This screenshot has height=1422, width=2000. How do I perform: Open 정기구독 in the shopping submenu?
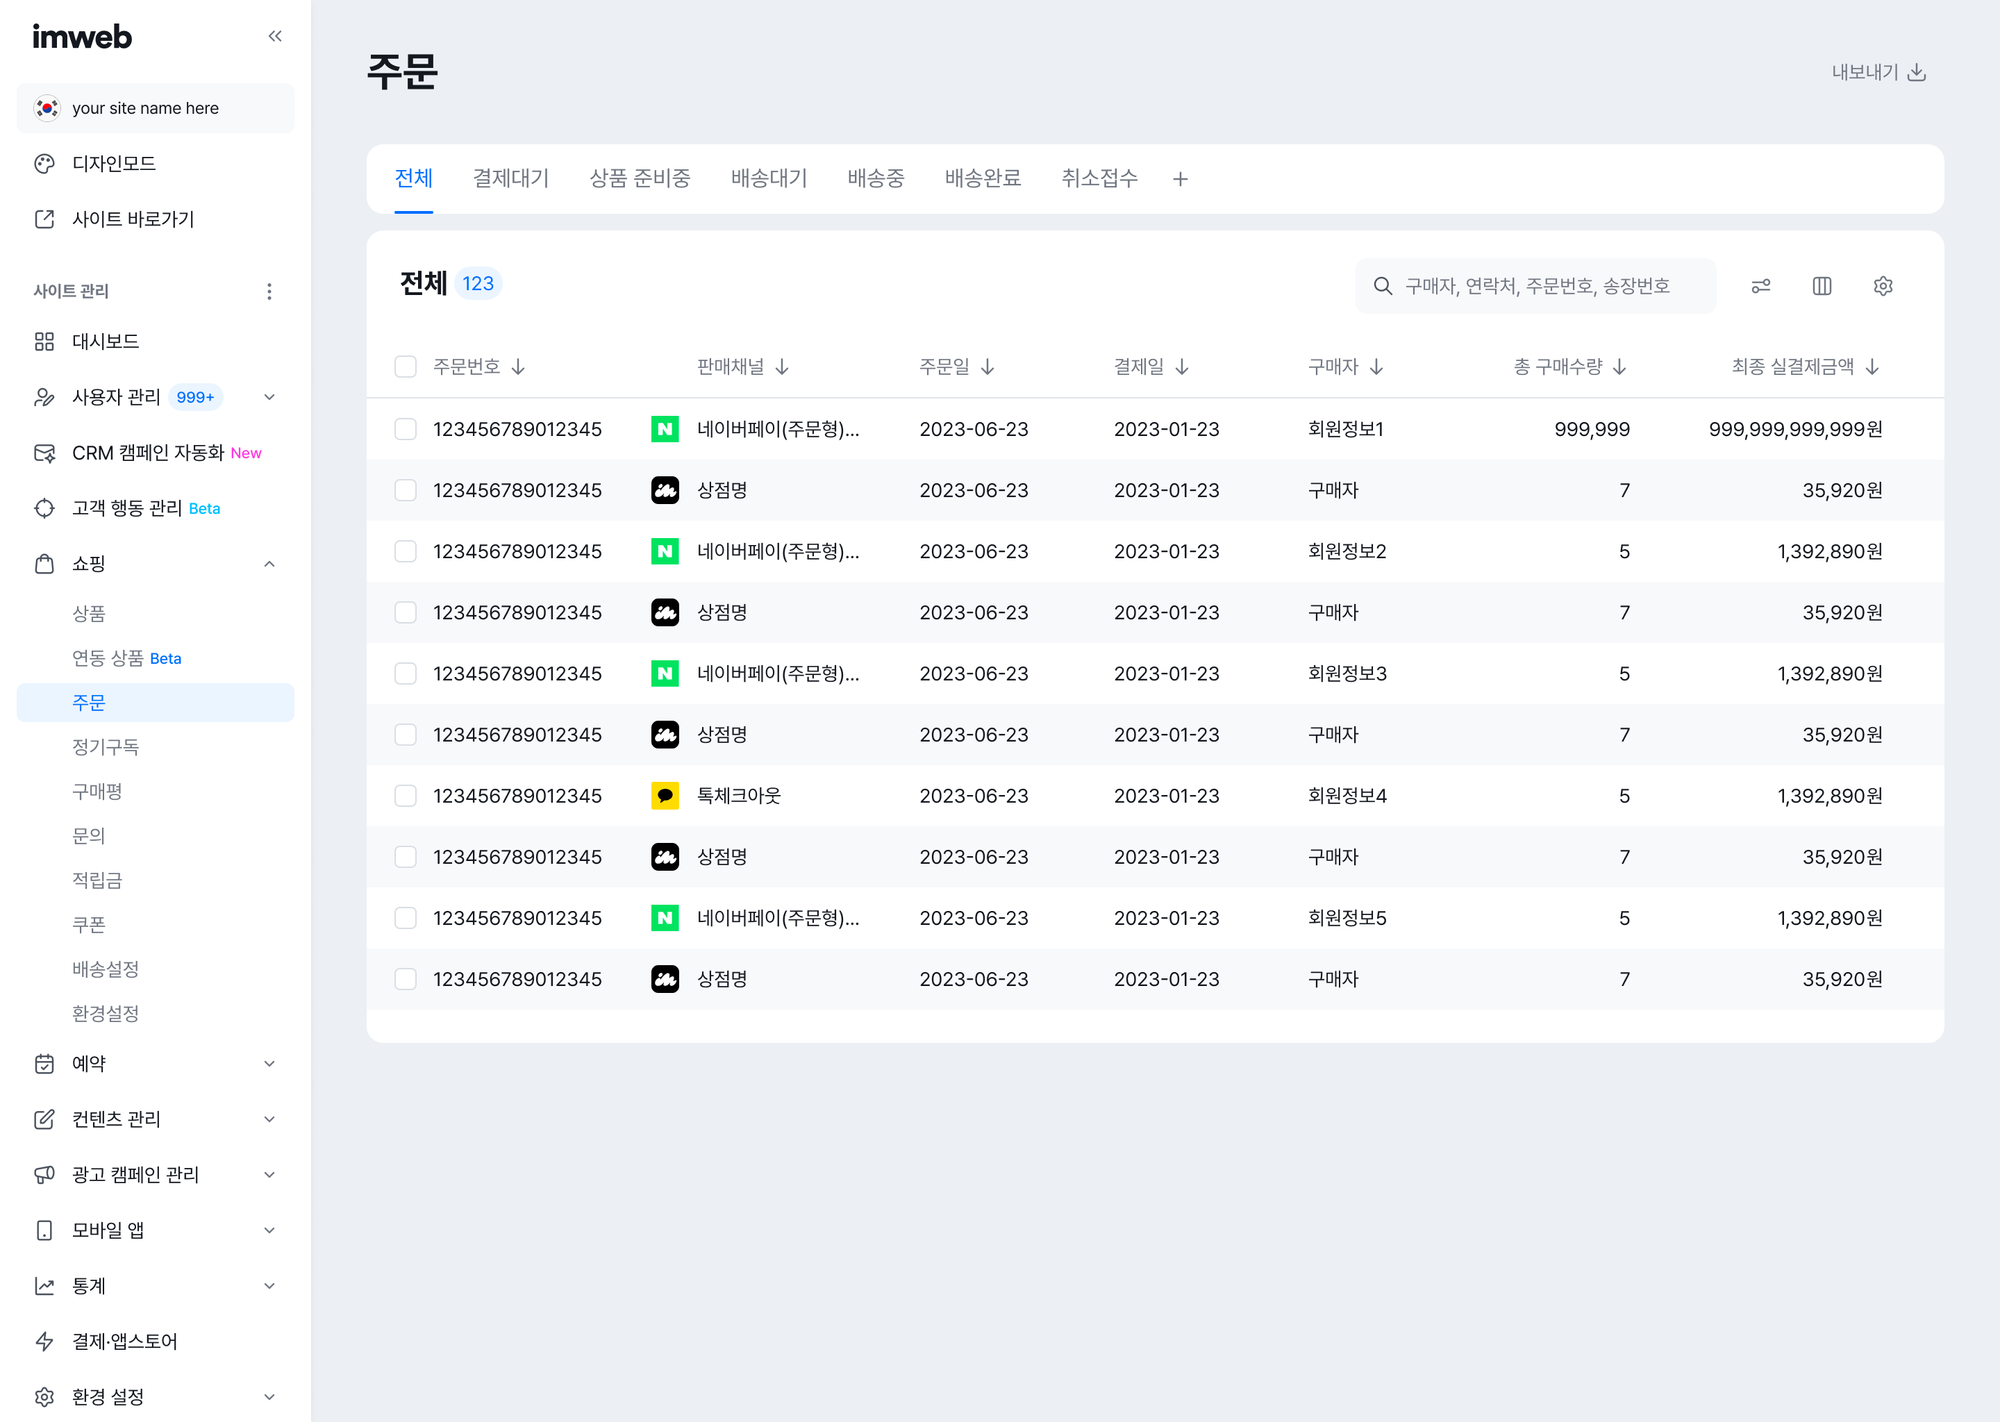(105, 747)
